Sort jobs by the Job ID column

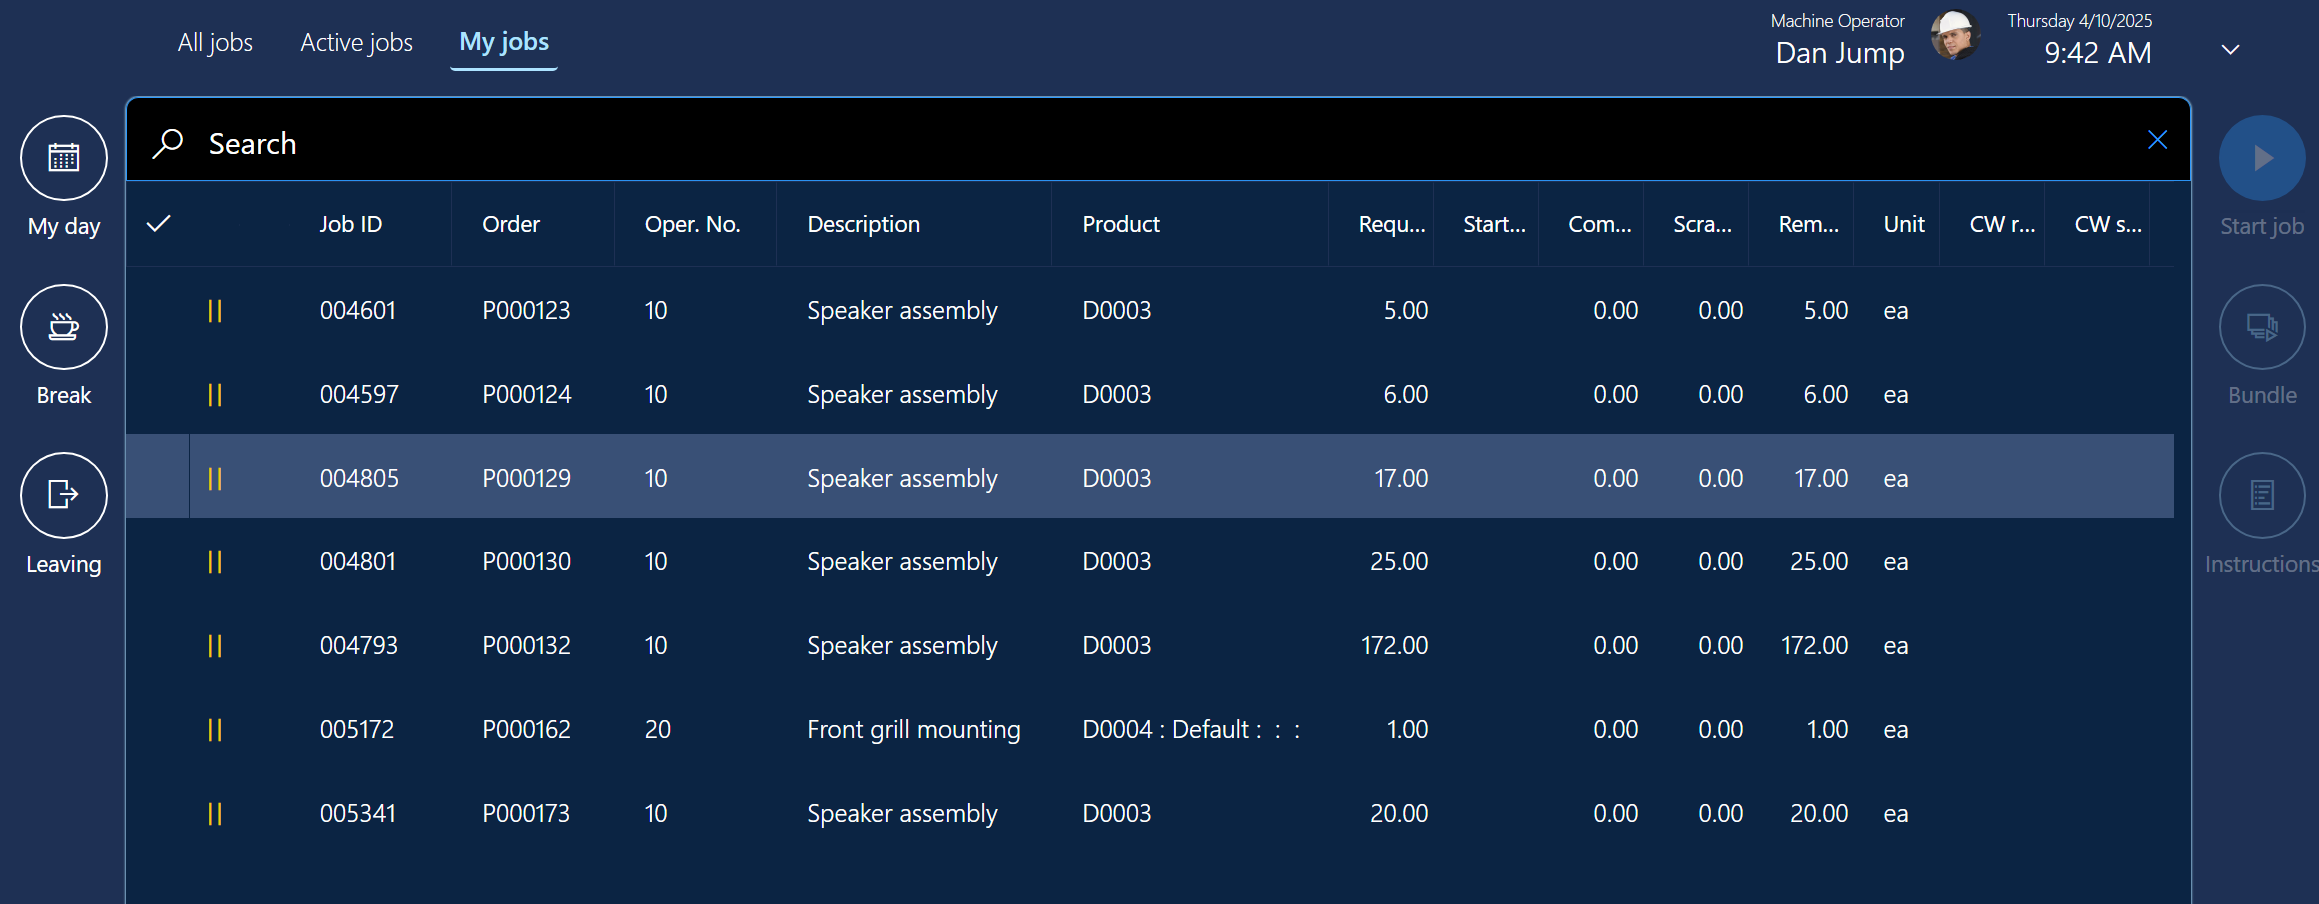tap(349, 224)
